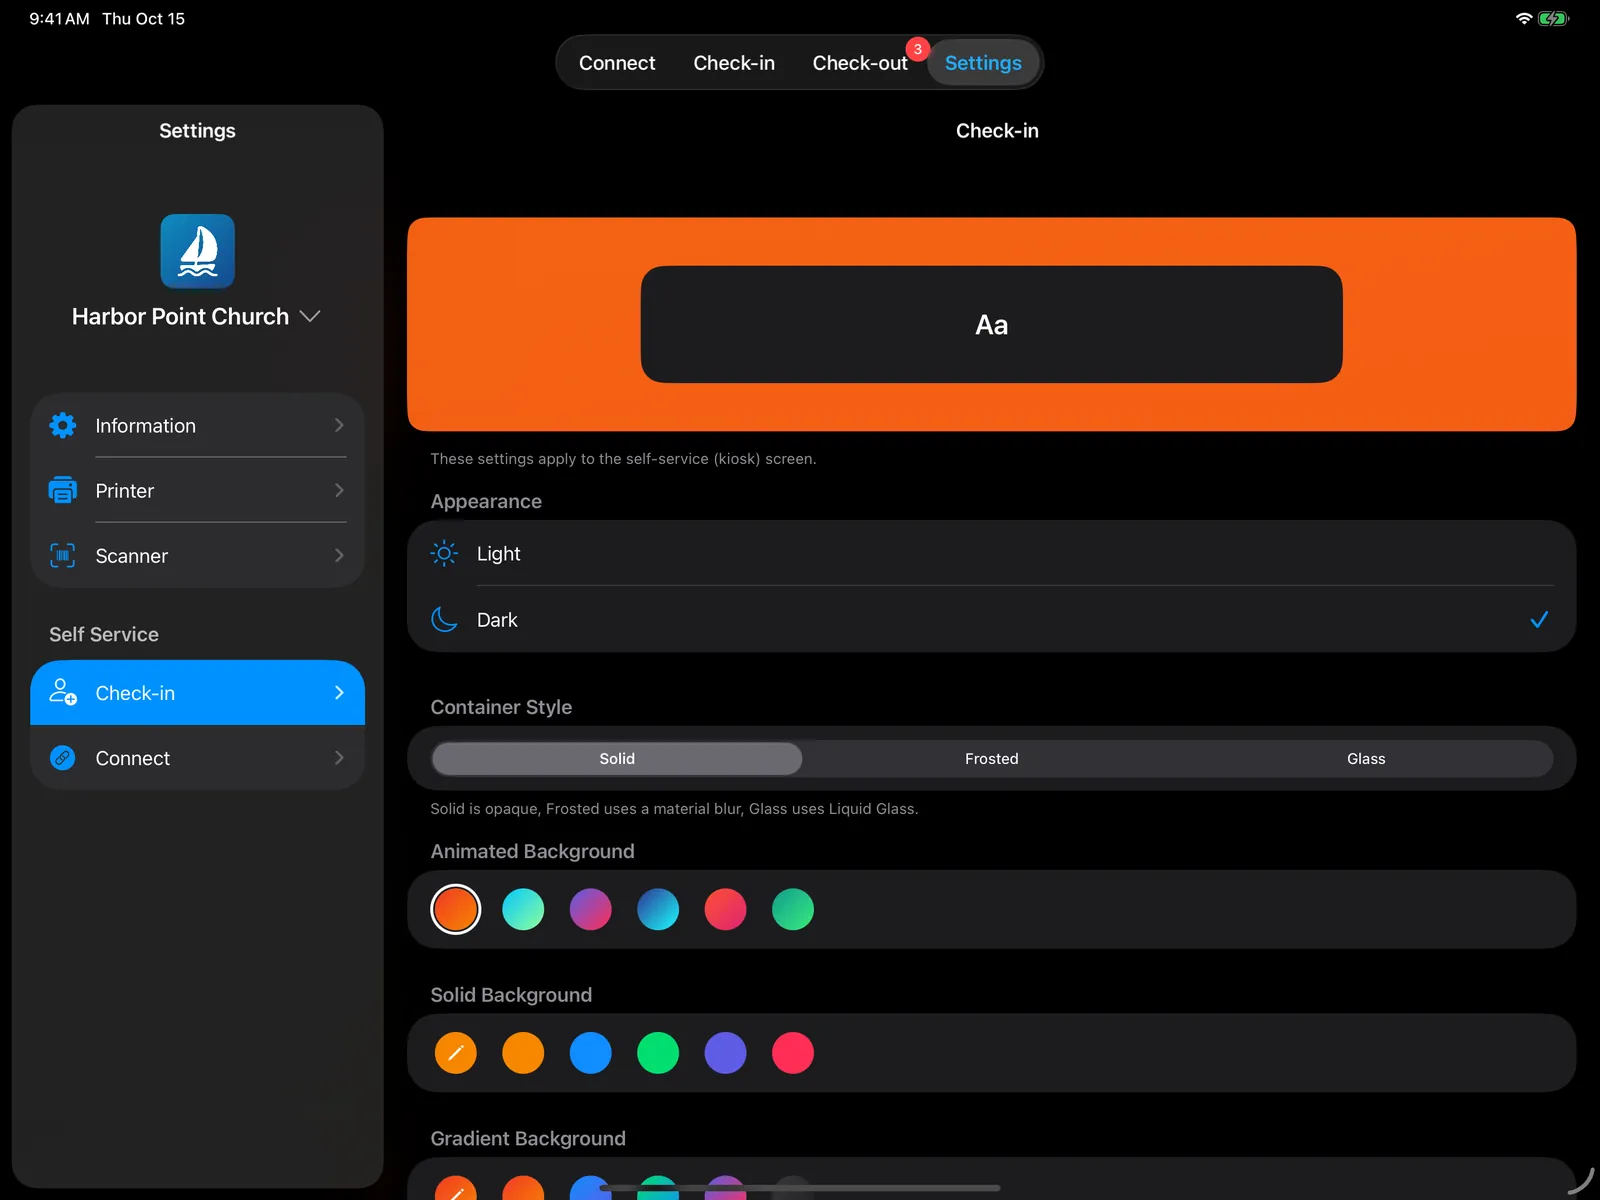The width and height of the screenshot is (1600, 1200).
Task: Select Light appearance option
Action: tap(992, 553)
